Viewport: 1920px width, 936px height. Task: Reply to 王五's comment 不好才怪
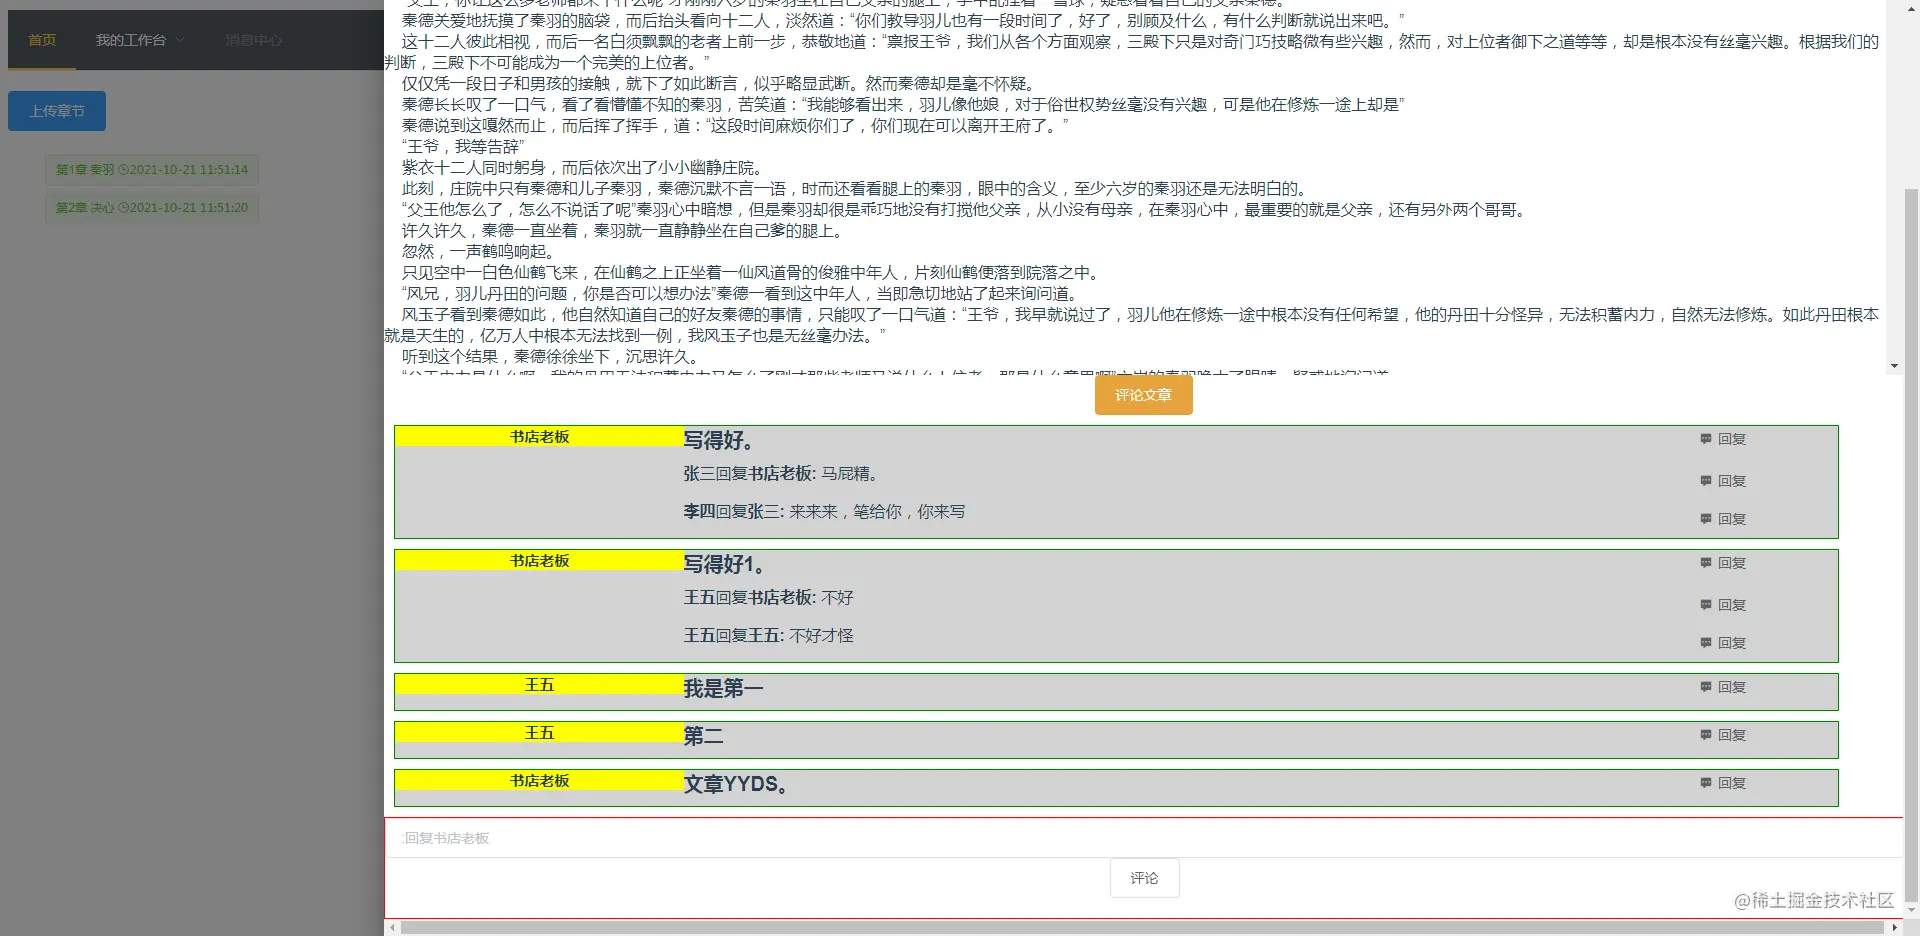click(1723, 643)
